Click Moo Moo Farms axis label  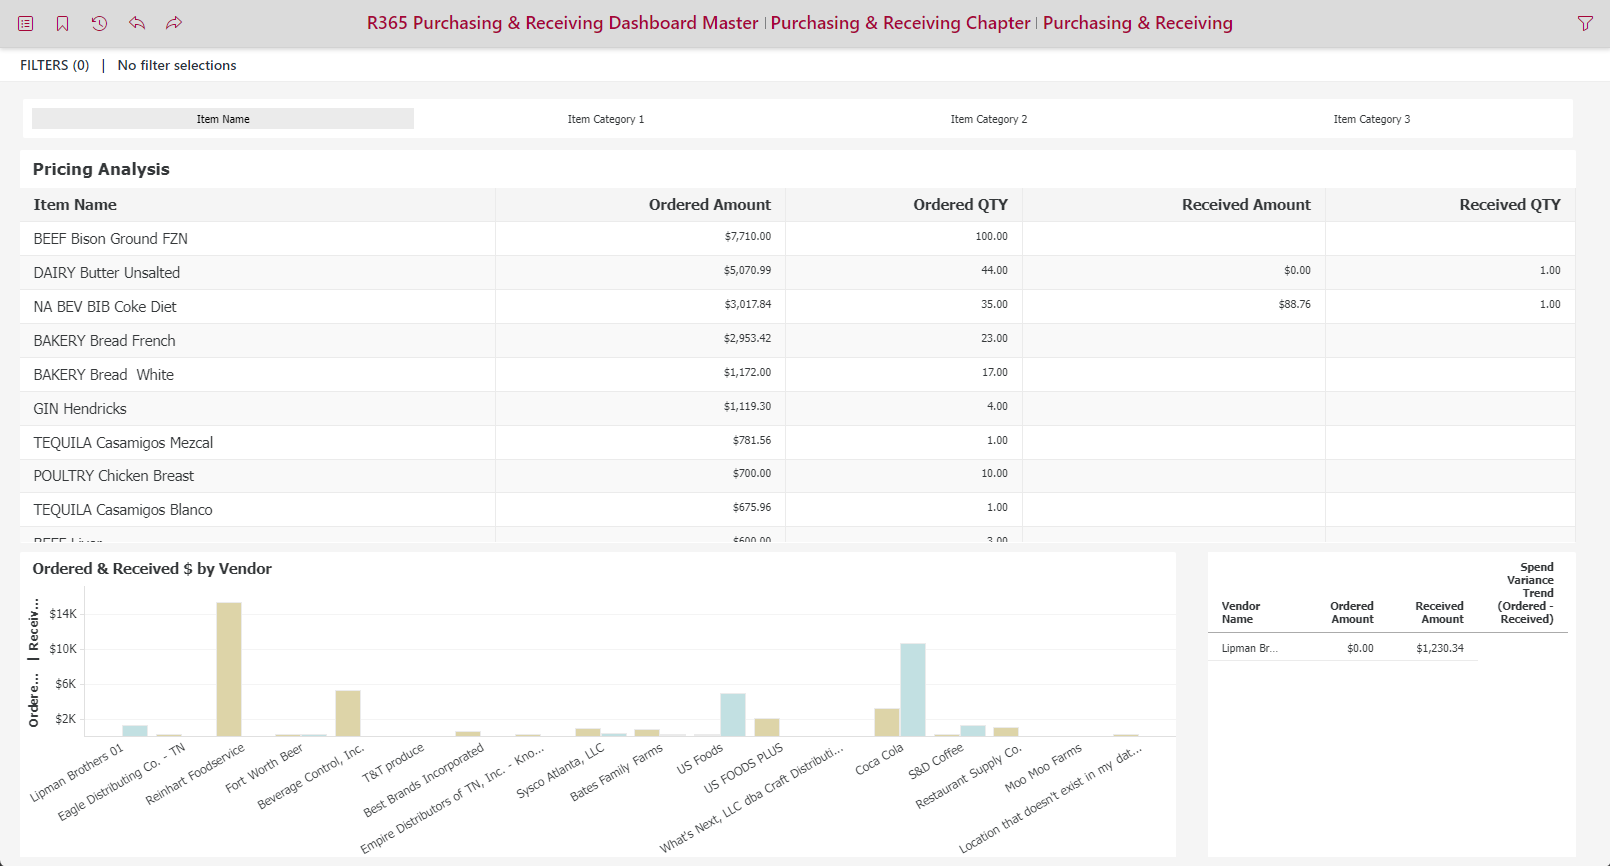pyautogui.click(x=1043, y=768)
